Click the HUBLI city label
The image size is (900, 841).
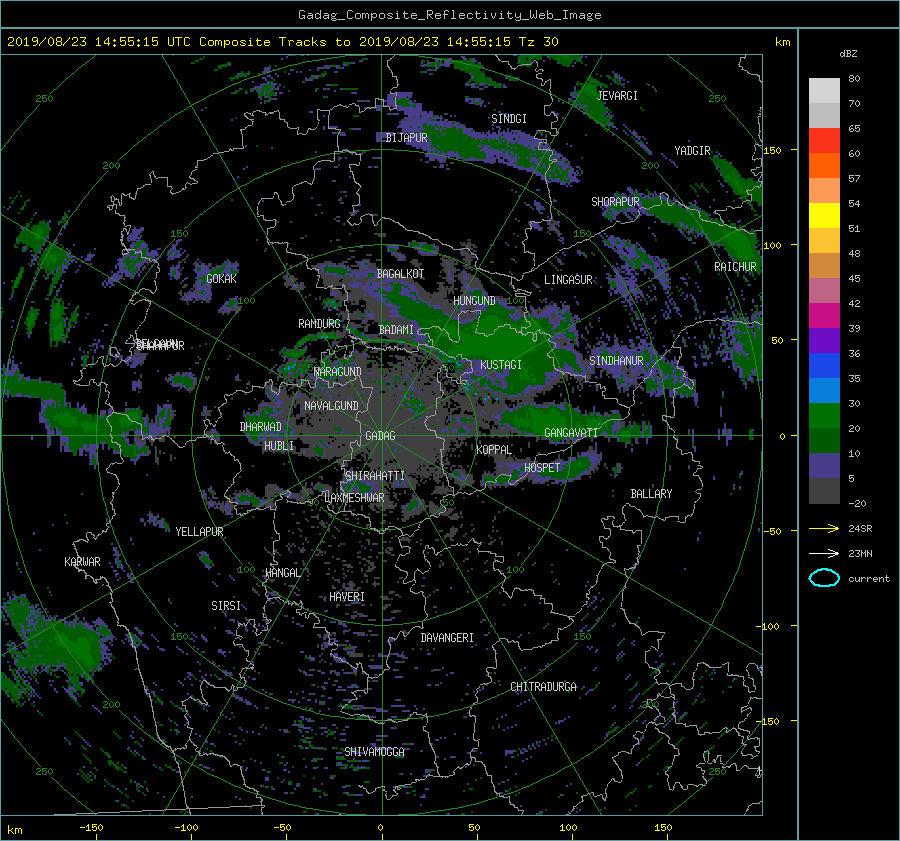click(279, 446)
